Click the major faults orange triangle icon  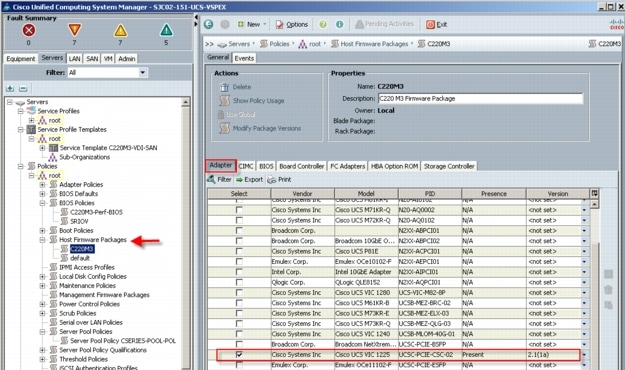click(75, 30)
